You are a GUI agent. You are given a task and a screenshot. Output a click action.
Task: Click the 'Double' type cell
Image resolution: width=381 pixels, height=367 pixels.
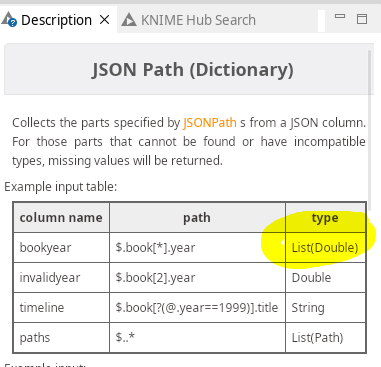tap(325, 278)
